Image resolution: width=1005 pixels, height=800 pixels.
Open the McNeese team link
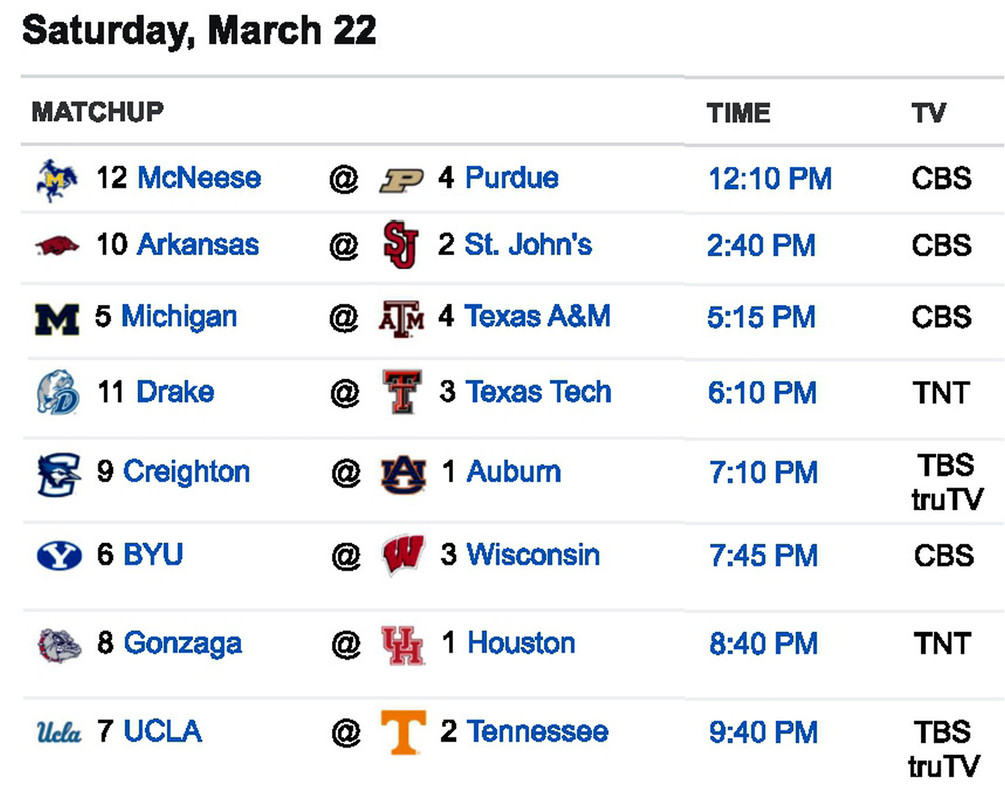[199, 178]
